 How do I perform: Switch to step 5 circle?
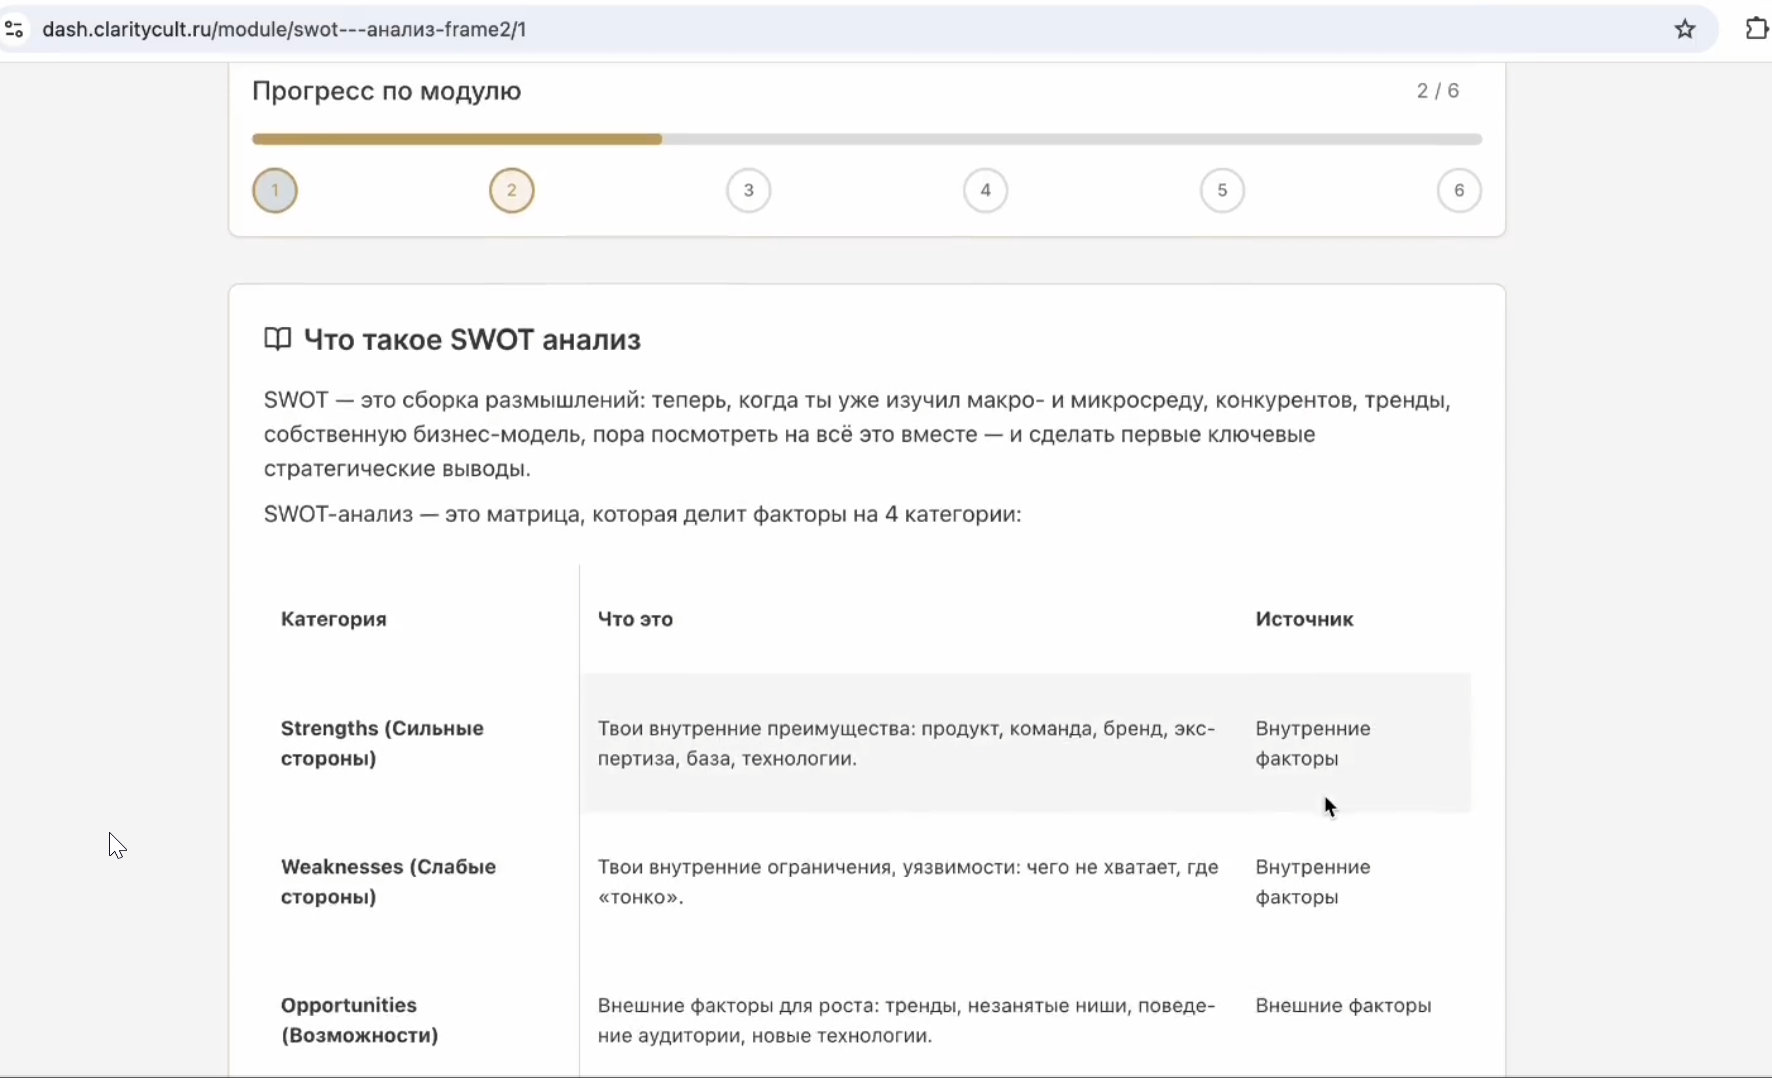[x=1222, y=191]
